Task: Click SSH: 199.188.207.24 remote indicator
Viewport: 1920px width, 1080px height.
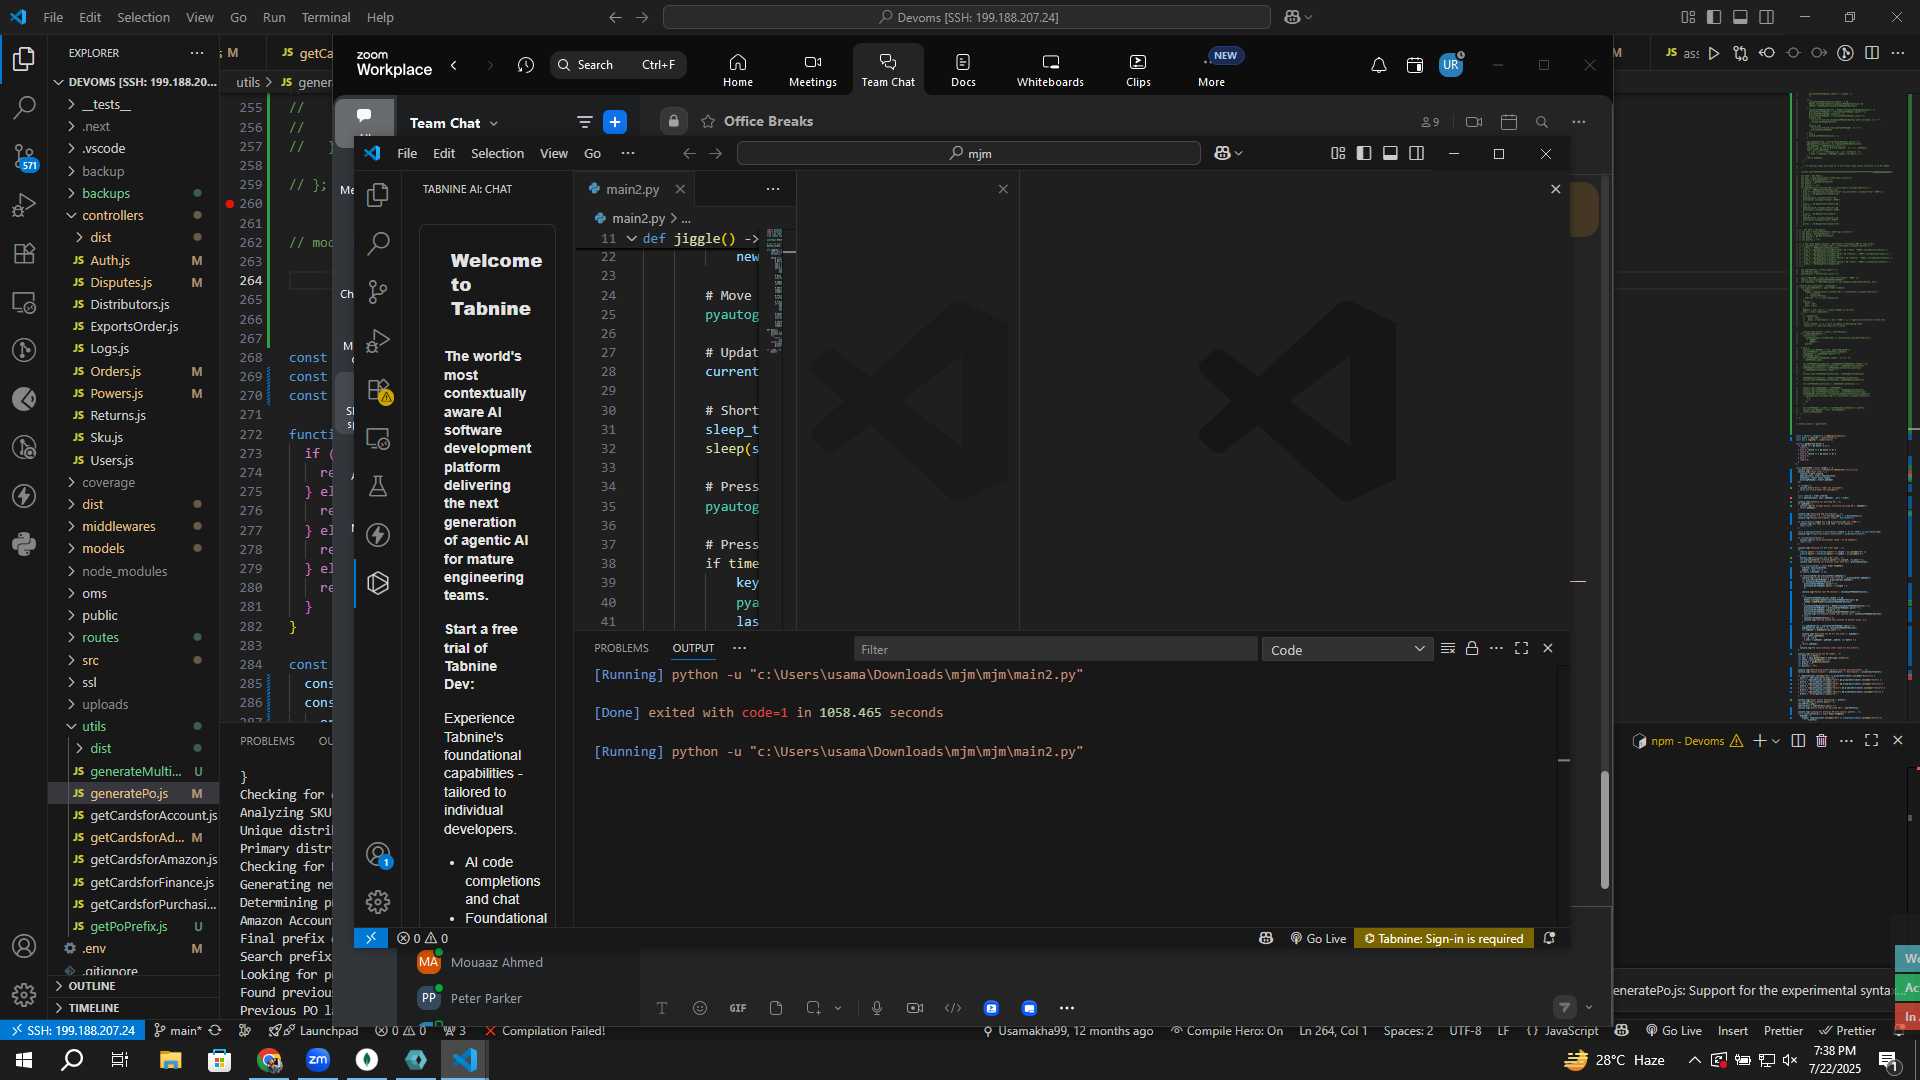Action: (x=70, y=1031)
